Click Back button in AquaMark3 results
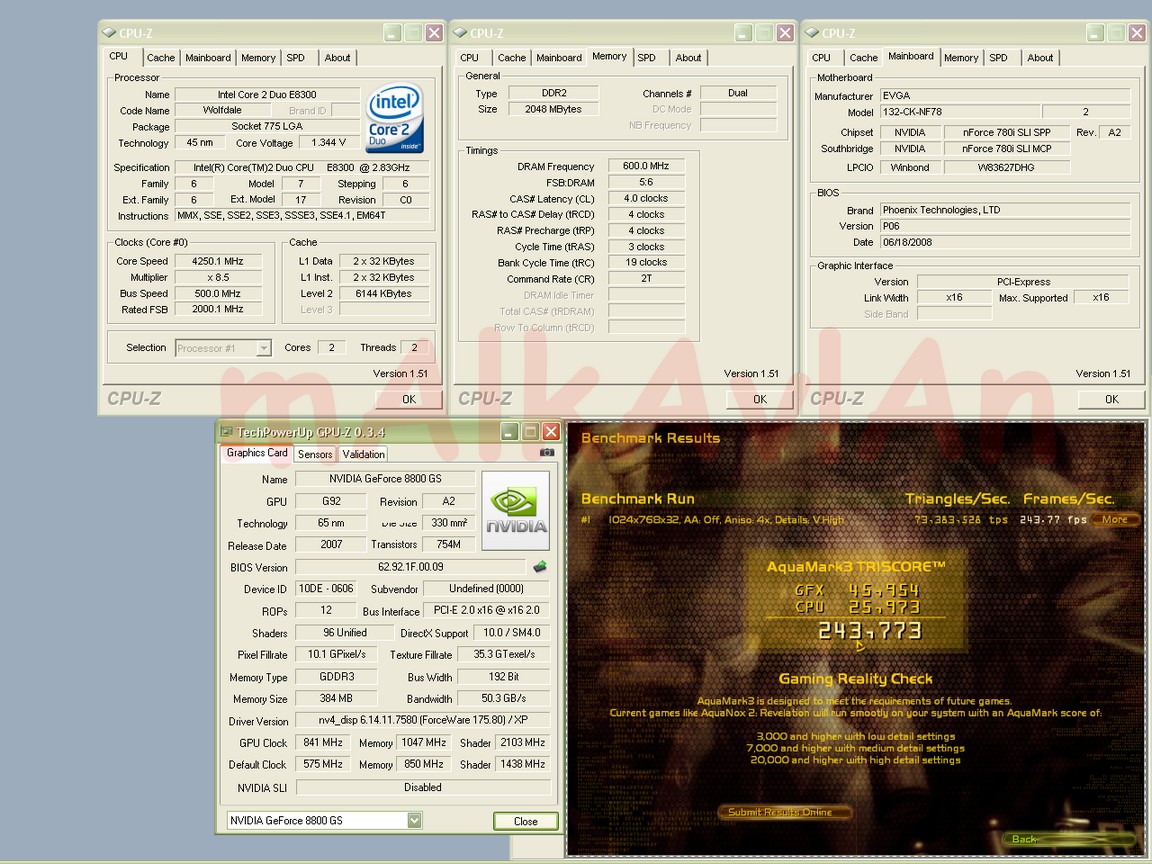The height and width of the screenshot is (864, 1152). [x=1067, y=839]
